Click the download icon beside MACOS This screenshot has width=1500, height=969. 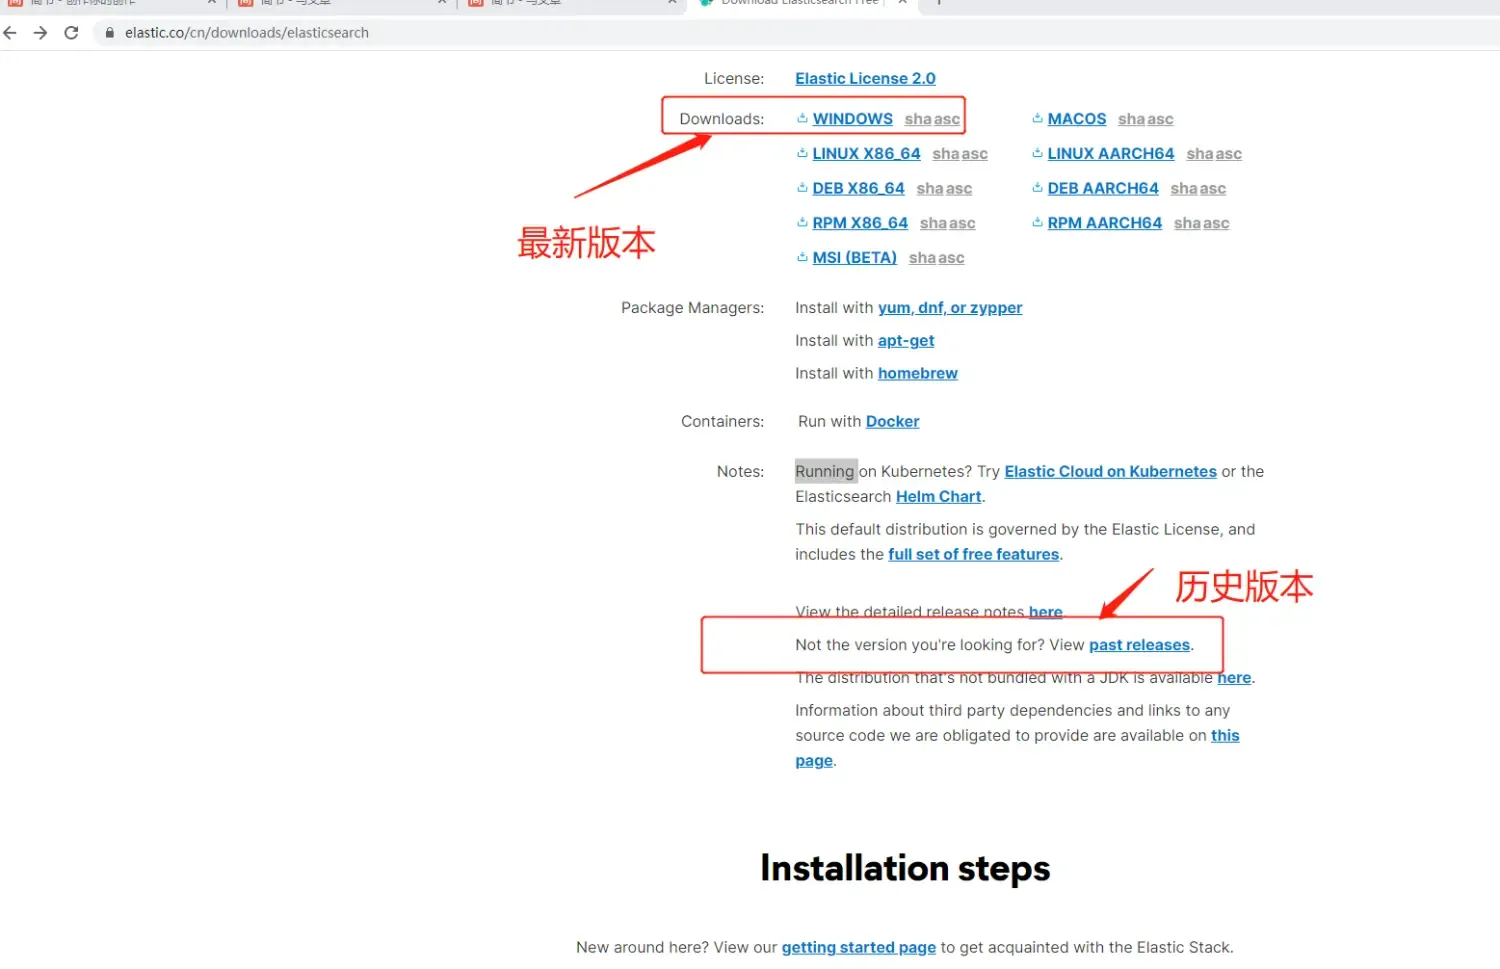1037,118
